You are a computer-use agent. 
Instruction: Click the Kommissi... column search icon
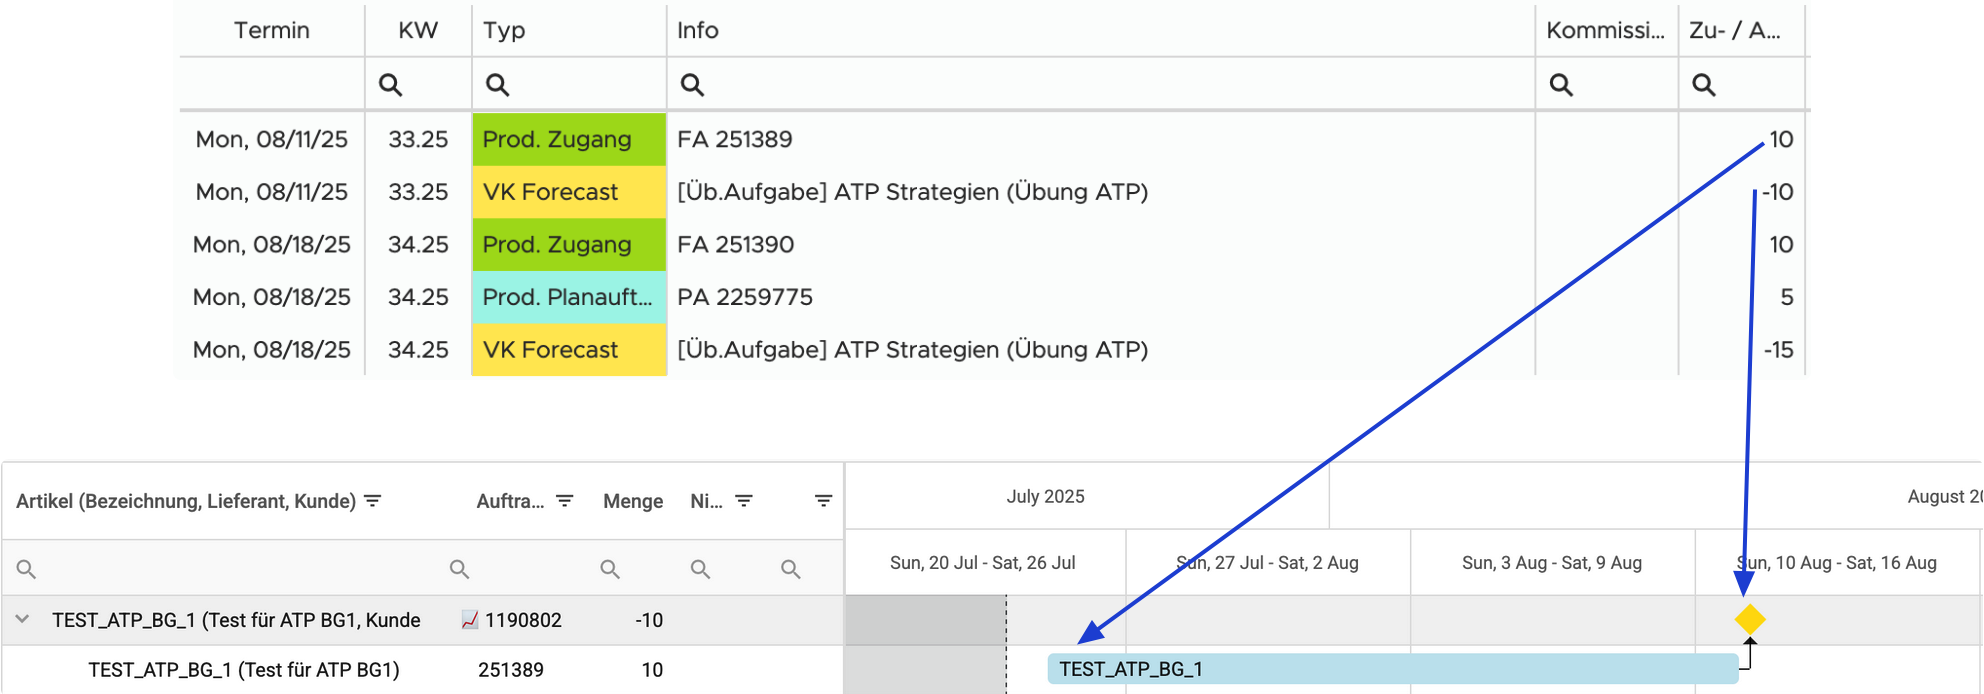1561,85
